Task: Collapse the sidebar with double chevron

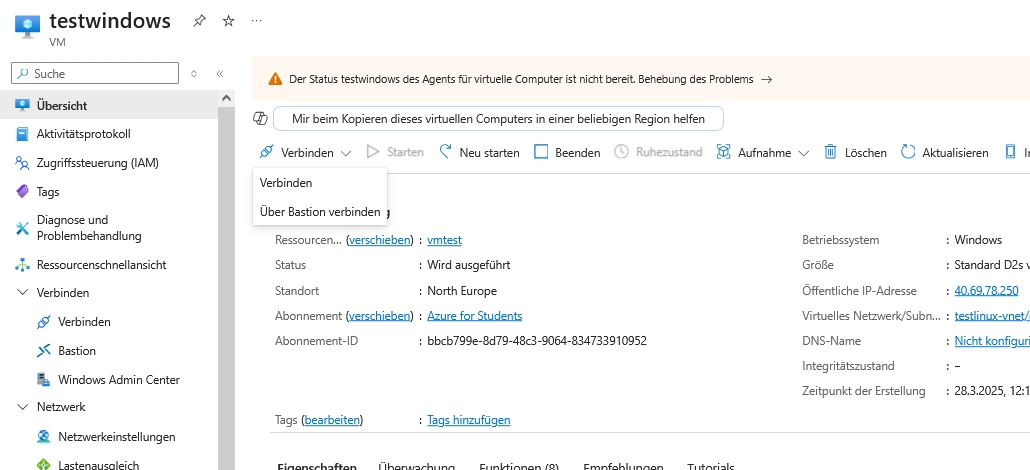Action: tap(220, 74)
